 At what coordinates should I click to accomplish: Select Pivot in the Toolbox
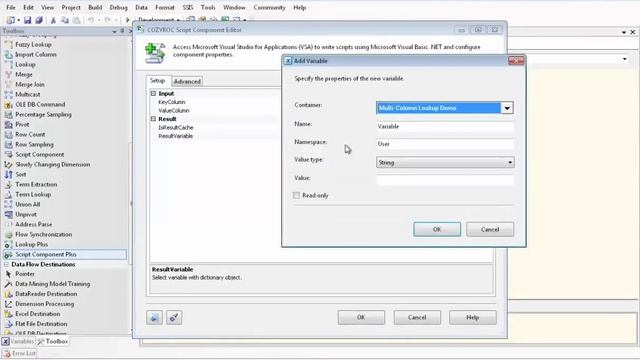22,124
